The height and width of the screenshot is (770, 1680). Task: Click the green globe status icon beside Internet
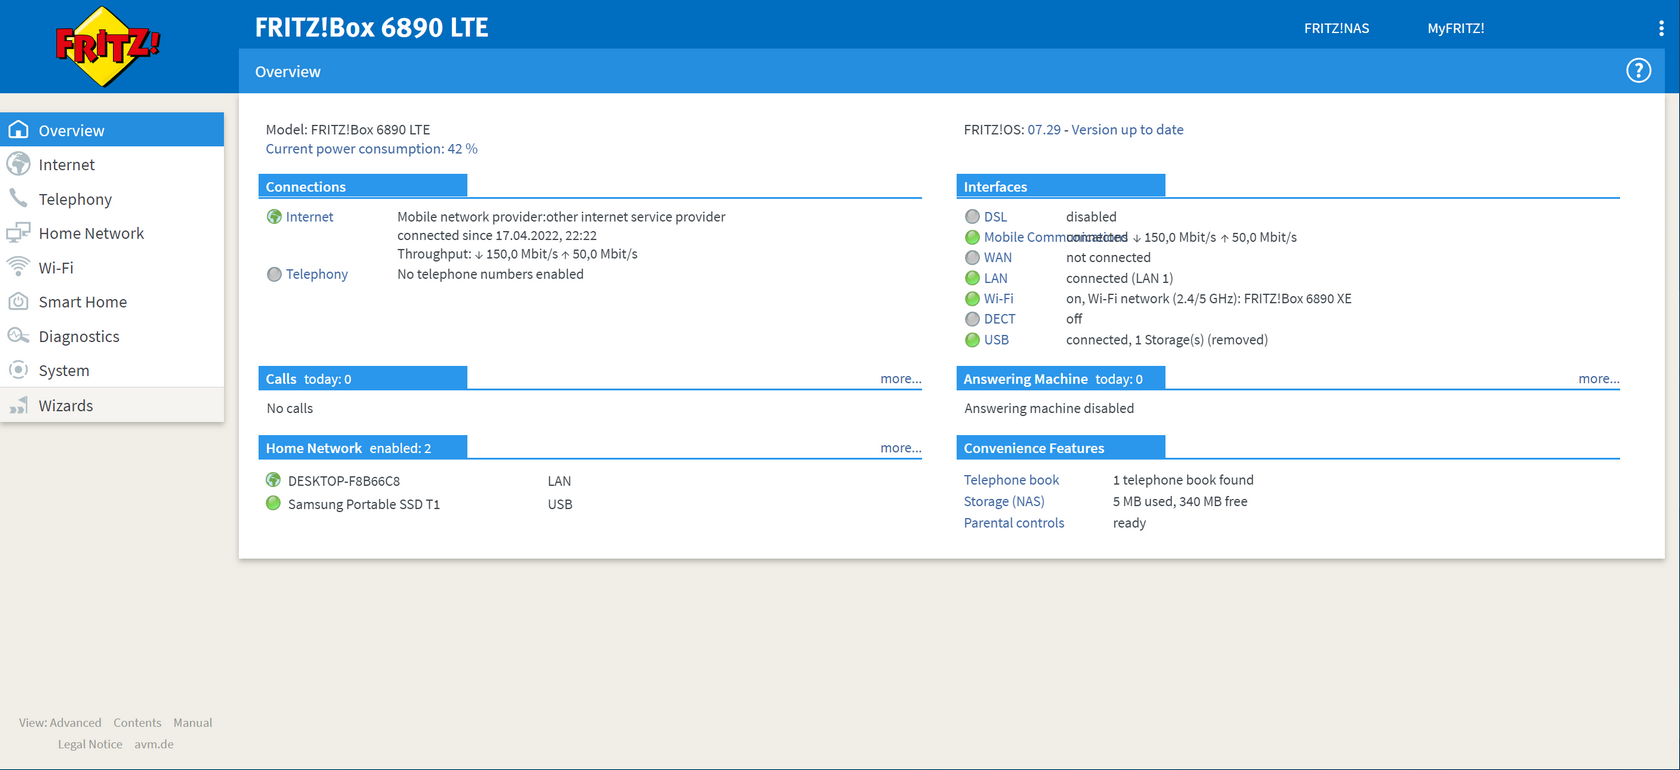pyautogui.click(x=274, y=217)
